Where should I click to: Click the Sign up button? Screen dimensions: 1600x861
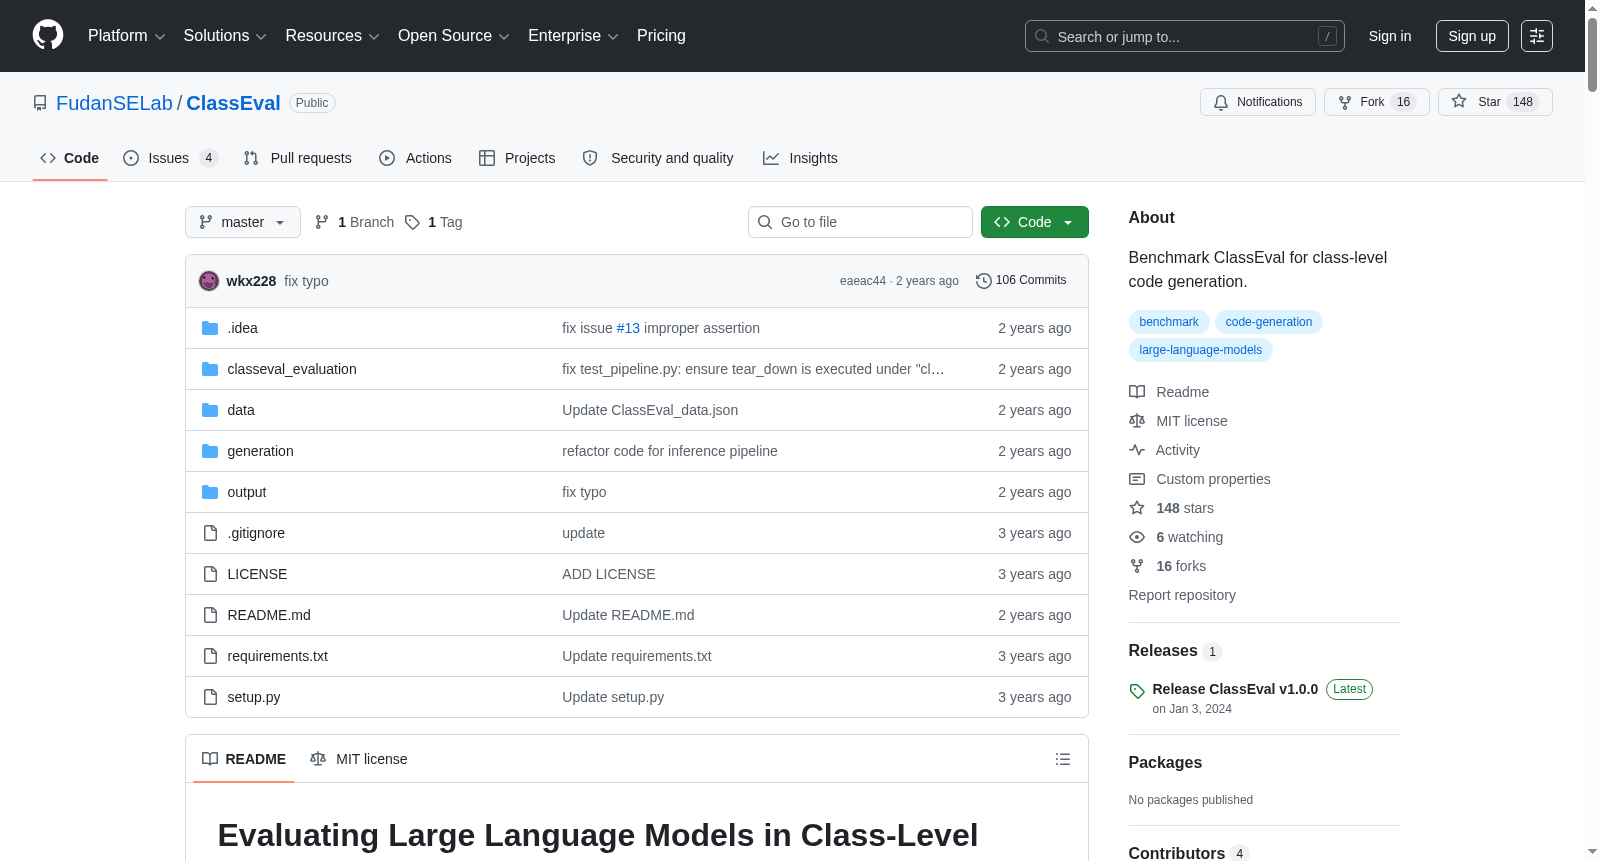coord(1472,36)
